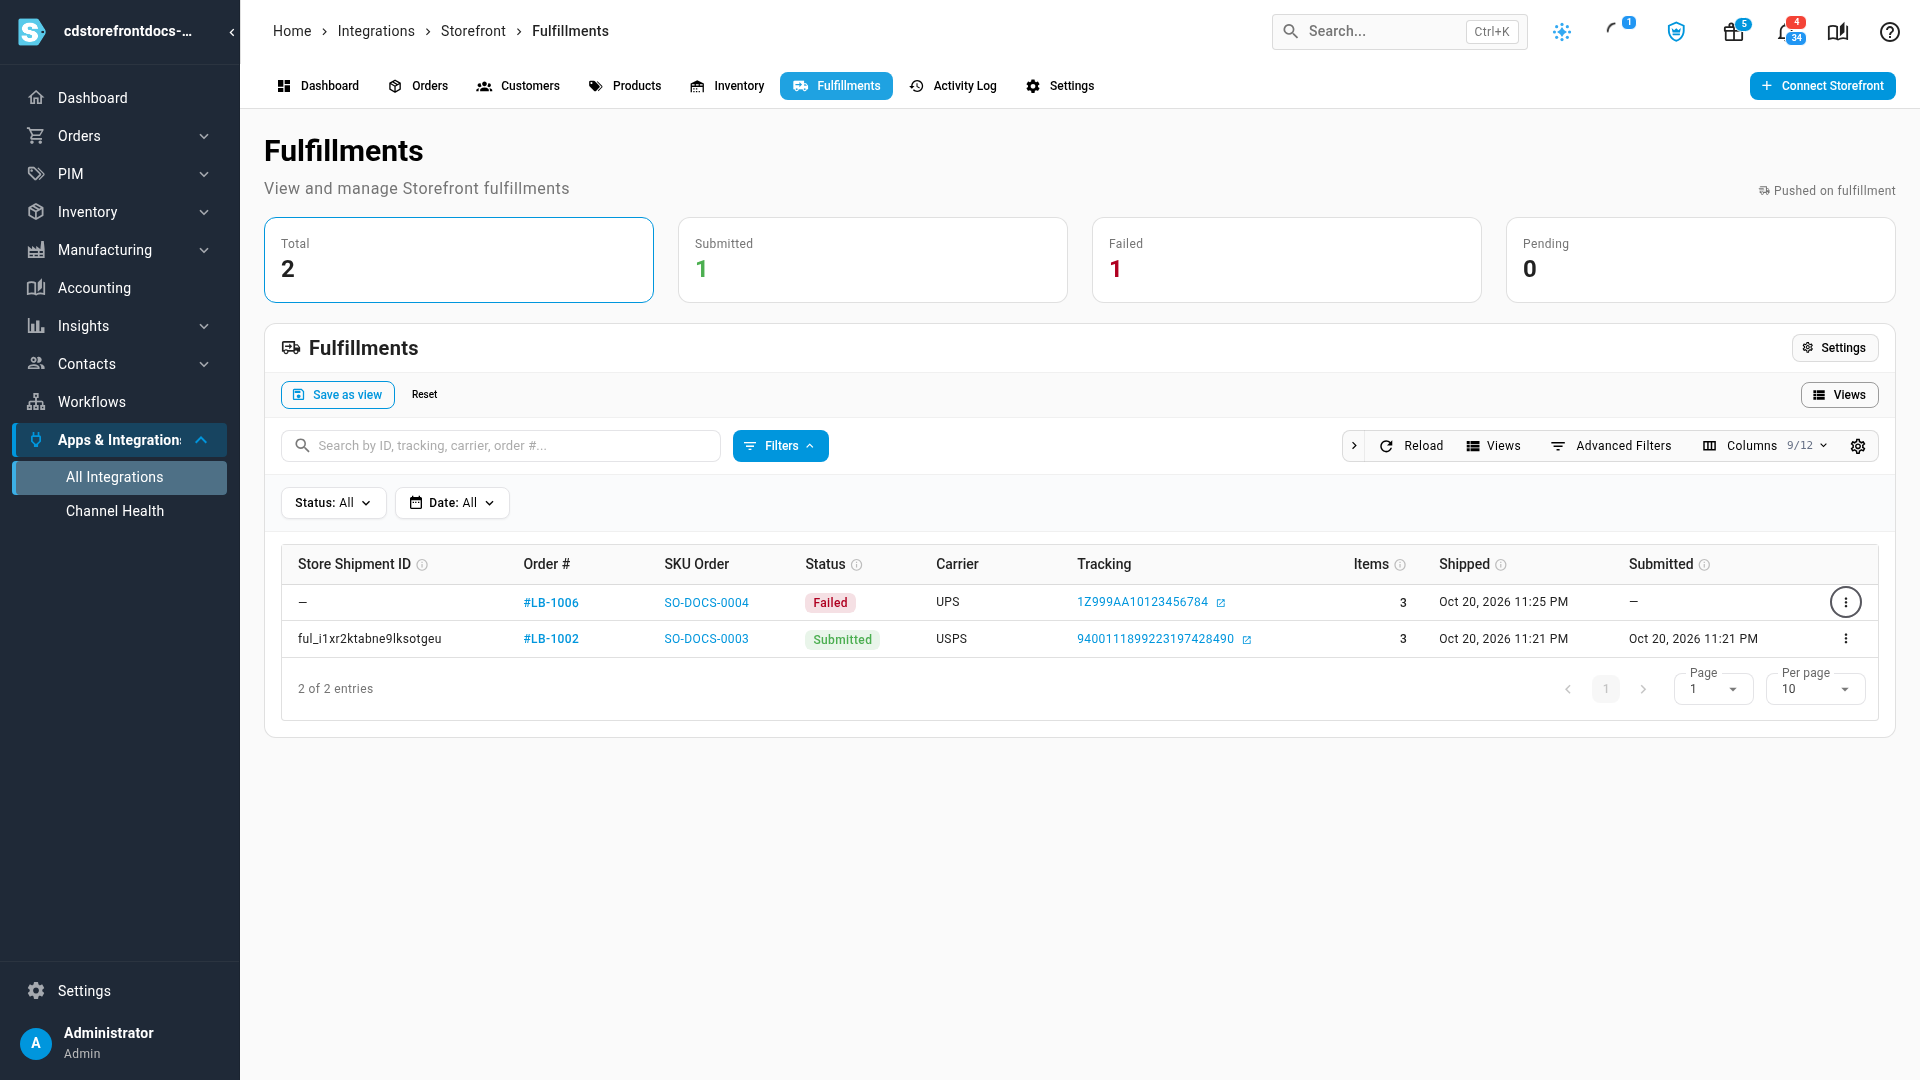The image size is (1920, 1080).
Task: Open the Columns 9/12 dropdown
Action: 1765,446
